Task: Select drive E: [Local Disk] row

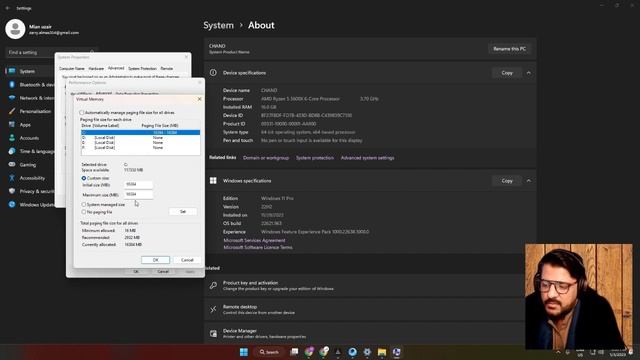Action: point(140,142)
